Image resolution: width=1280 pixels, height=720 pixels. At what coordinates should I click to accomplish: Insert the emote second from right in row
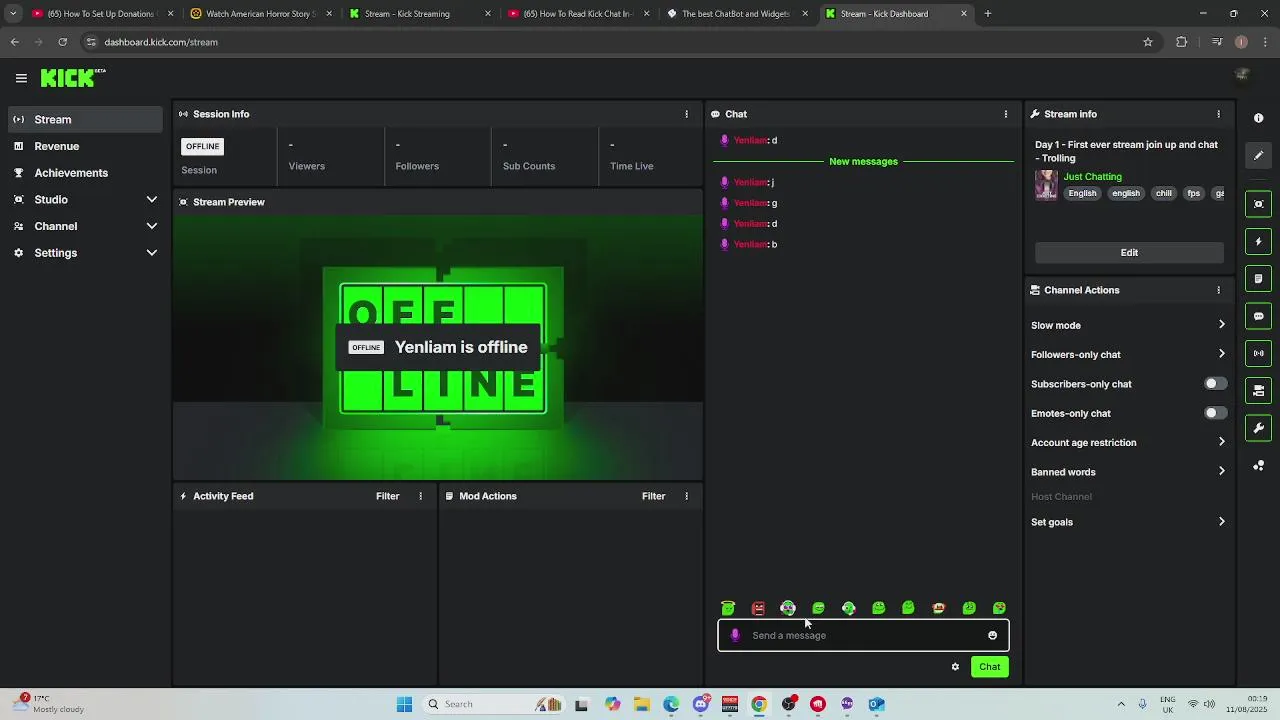pos(969,608)
